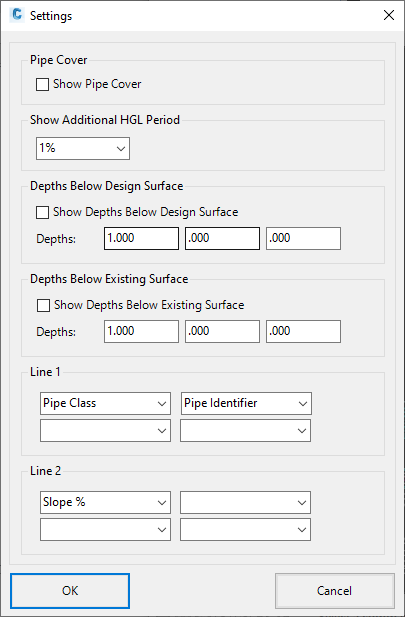Open the Pipe Identifier dropdown
The width and height of the screenshot is (405, 617).
[x=246, y=403]
